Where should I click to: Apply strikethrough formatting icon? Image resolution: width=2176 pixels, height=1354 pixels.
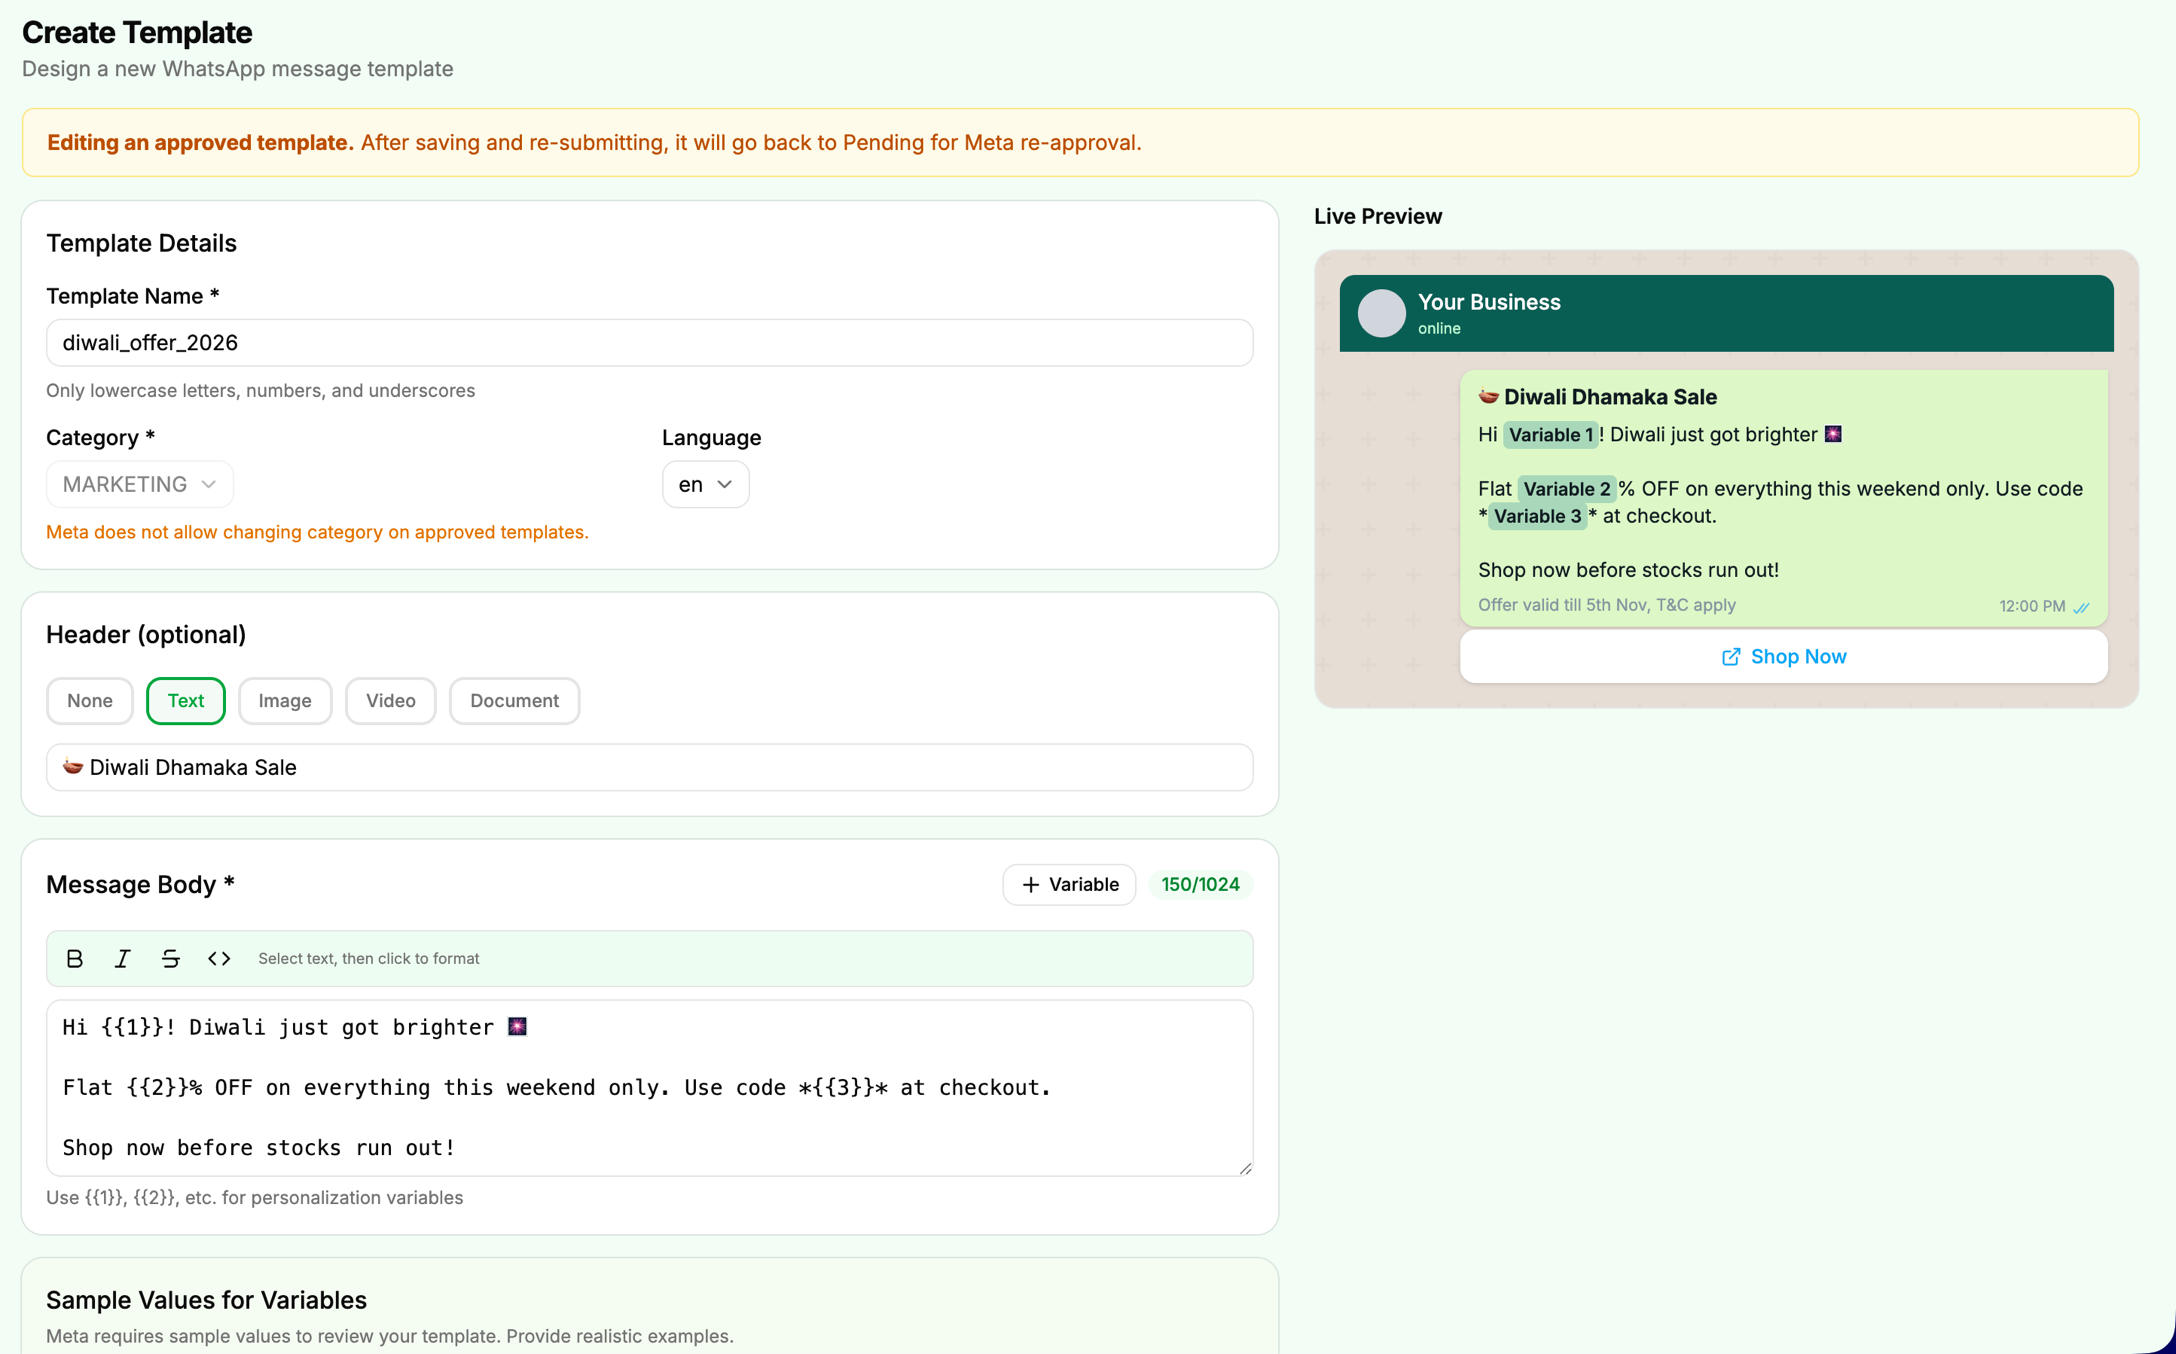coord(170,958)
